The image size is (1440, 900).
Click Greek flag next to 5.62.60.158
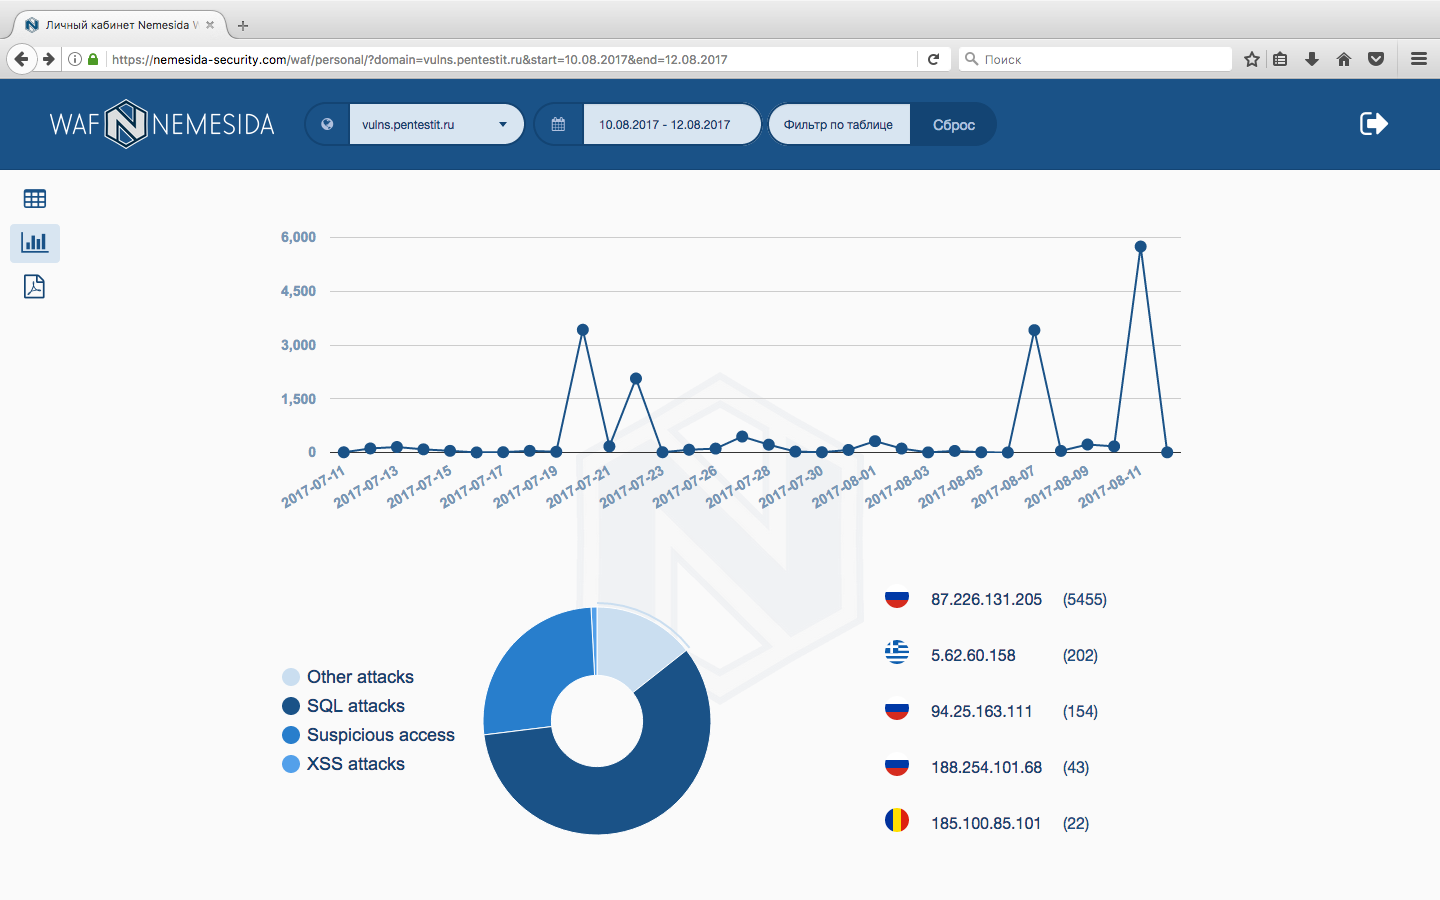[x=897, y=653]
